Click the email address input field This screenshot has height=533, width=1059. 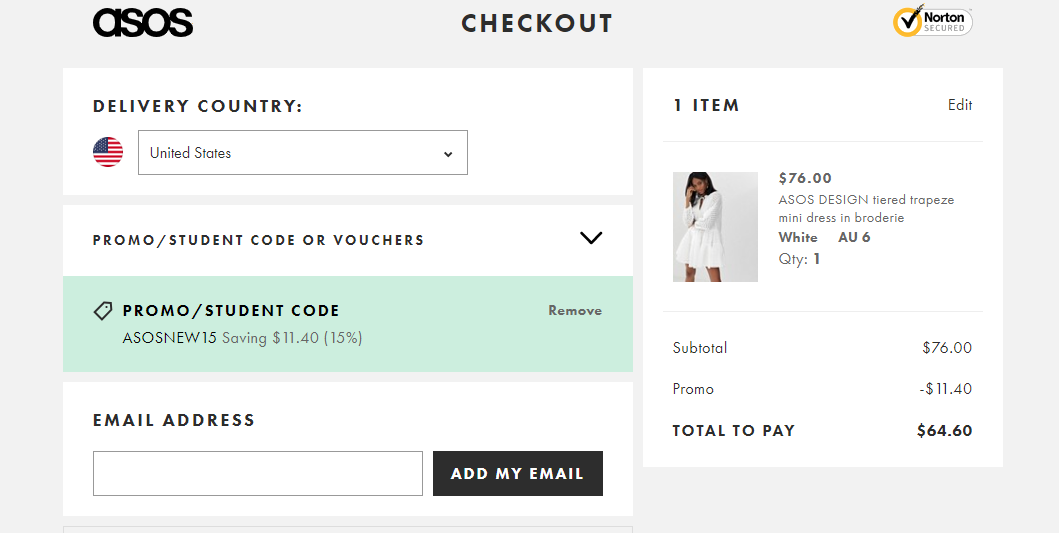coord(258,473)
